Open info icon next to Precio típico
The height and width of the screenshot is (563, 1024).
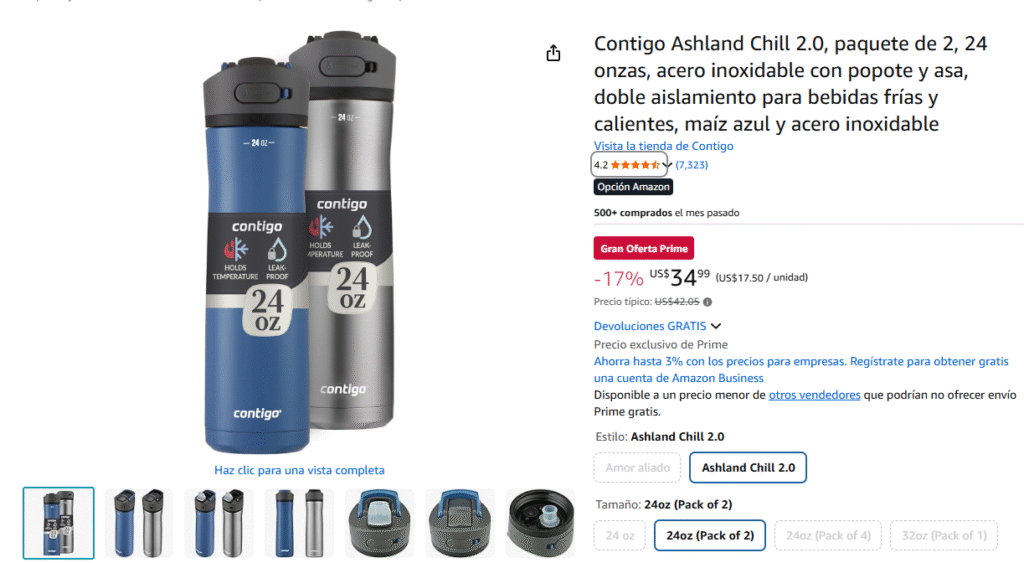tap(708, 302)
